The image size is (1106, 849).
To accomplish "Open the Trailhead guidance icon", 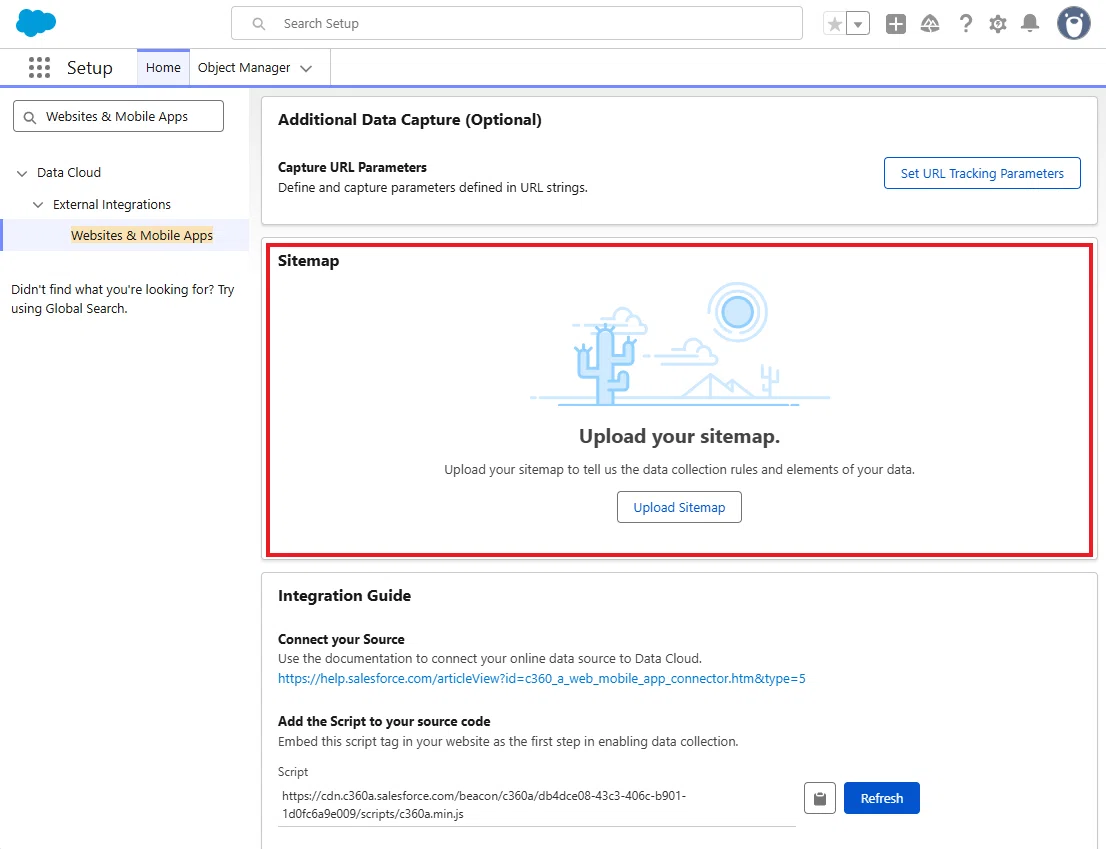I will pos(930,24).
